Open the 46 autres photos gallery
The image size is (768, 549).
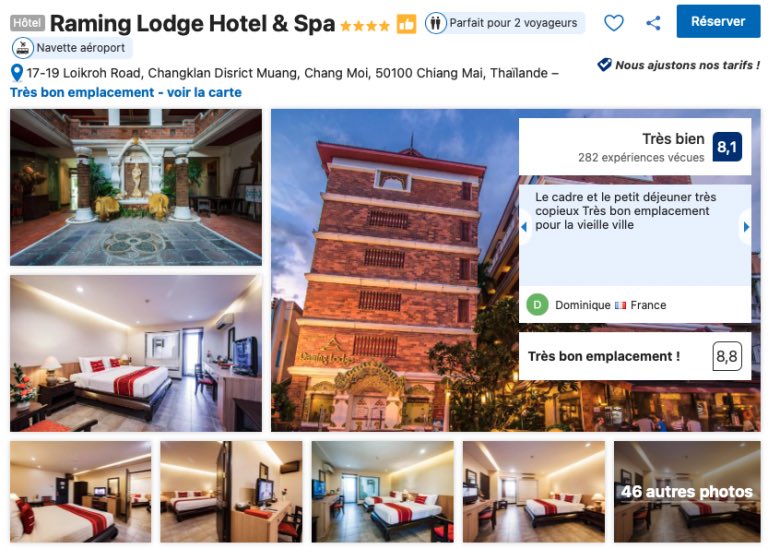click(687, 492)
